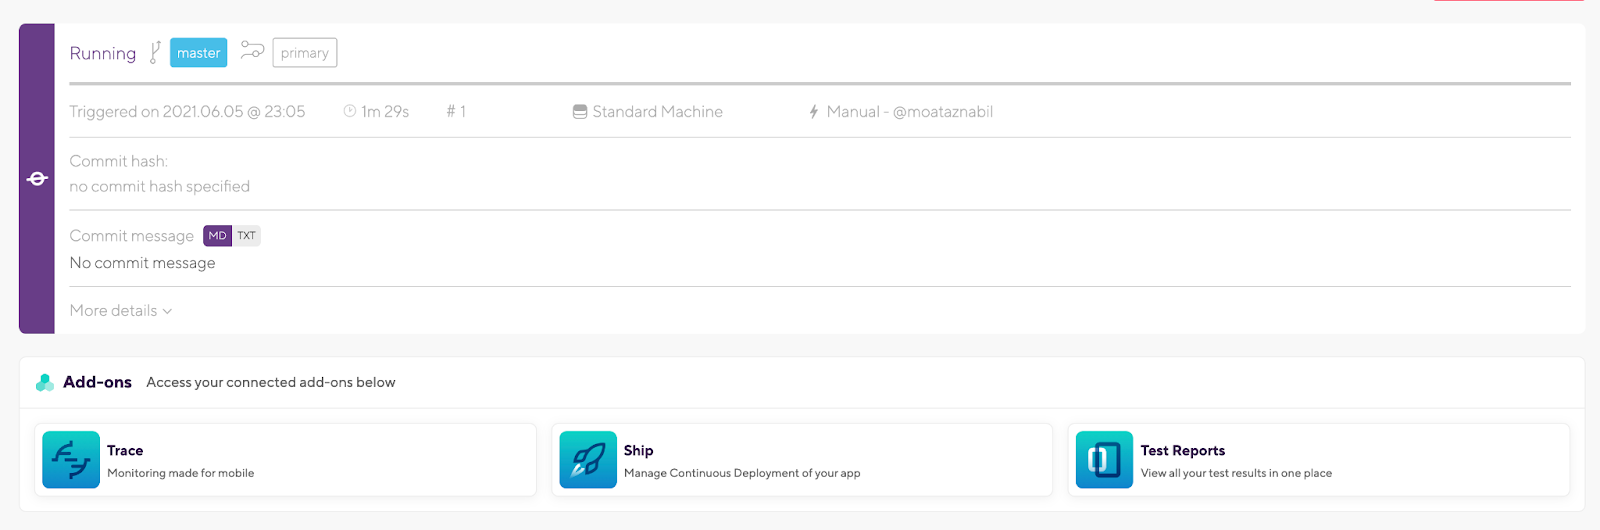Screen dimensions: 1600x530
Task: Click the 1m 29s build duration
Action: [x=385, y=112]
